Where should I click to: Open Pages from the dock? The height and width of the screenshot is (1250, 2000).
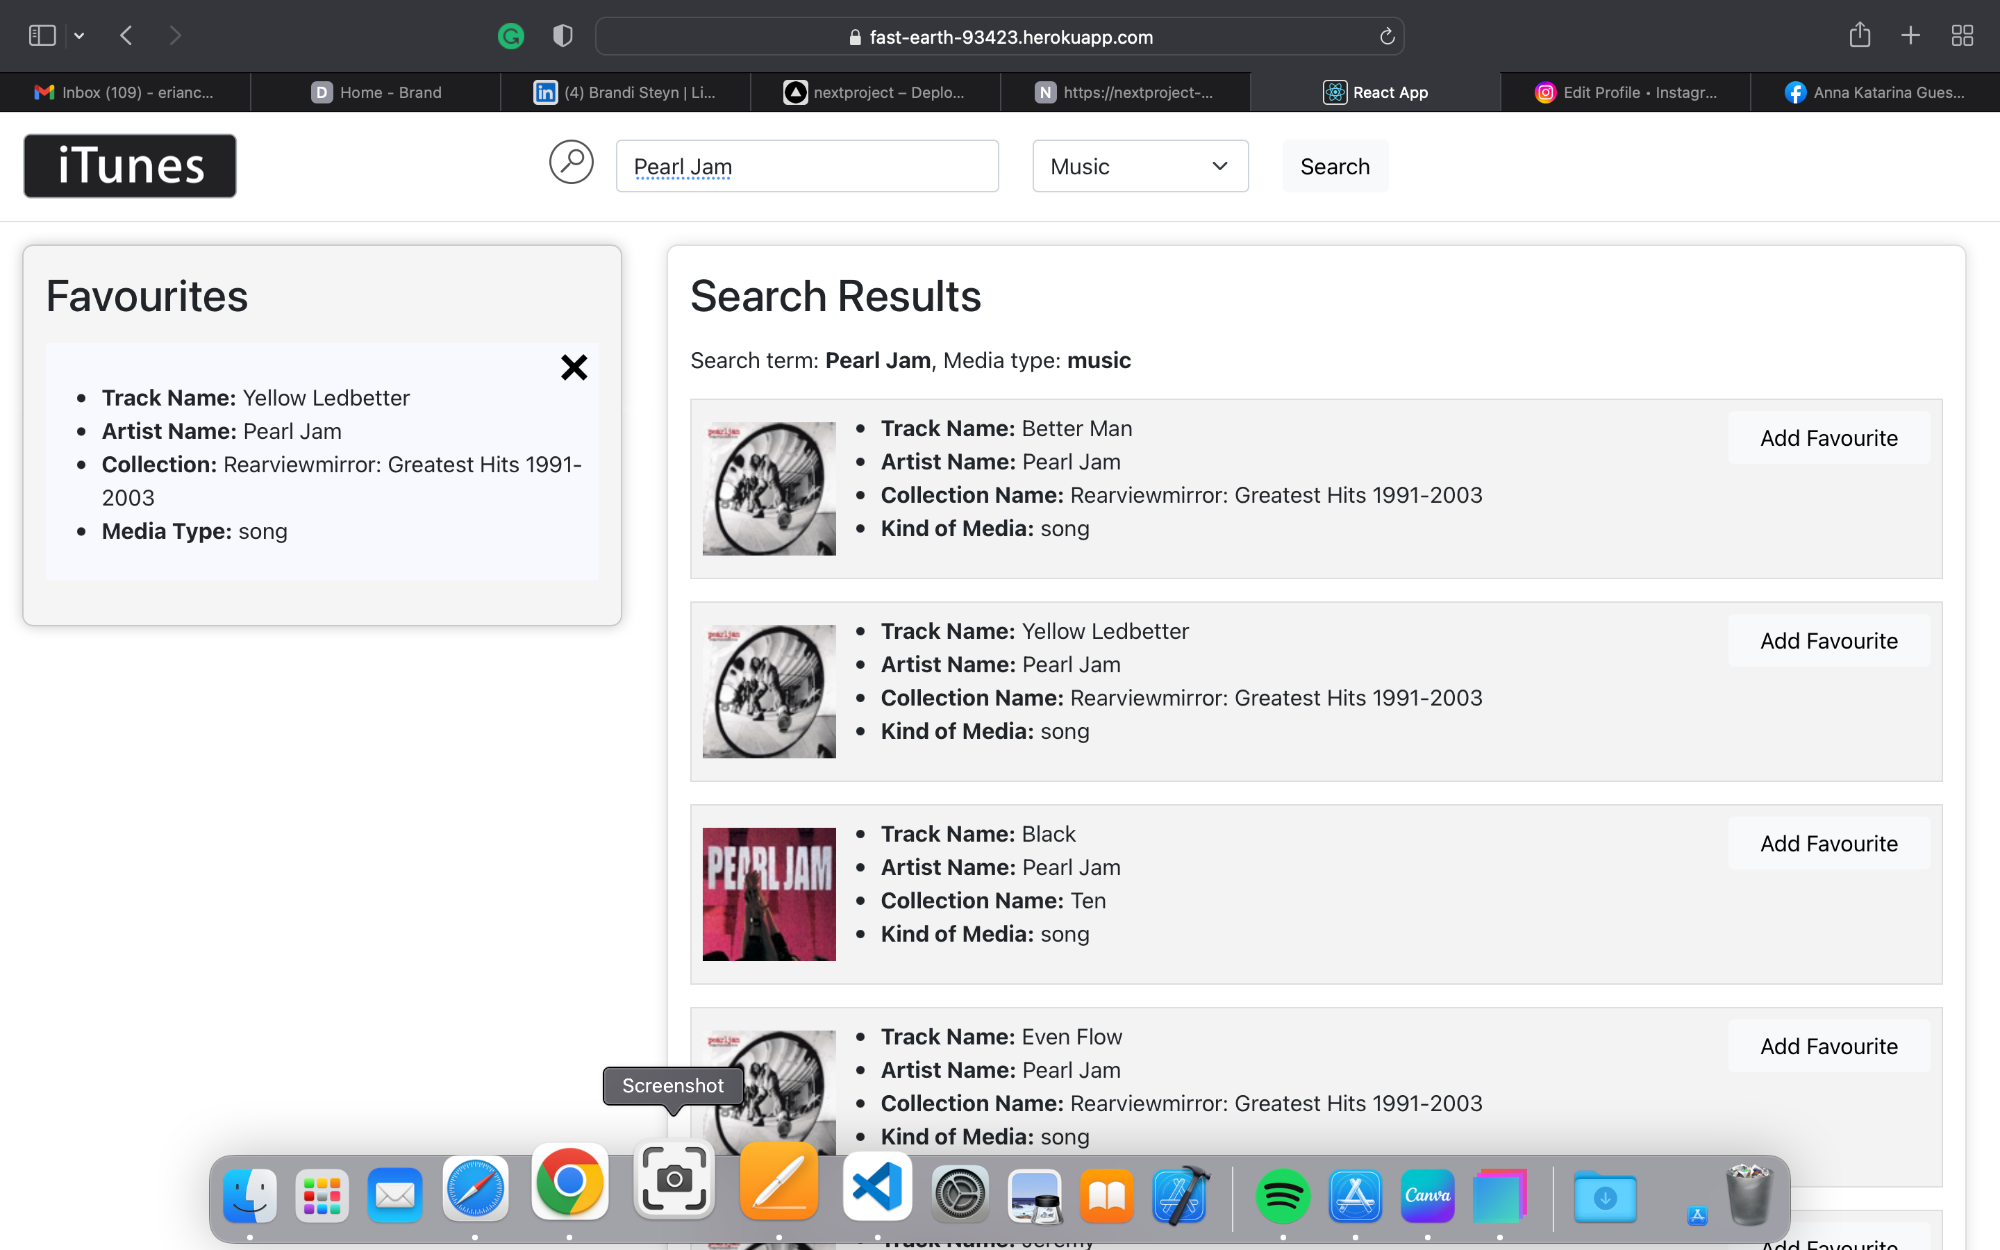pyautogui.click(x=779, y=1181)
